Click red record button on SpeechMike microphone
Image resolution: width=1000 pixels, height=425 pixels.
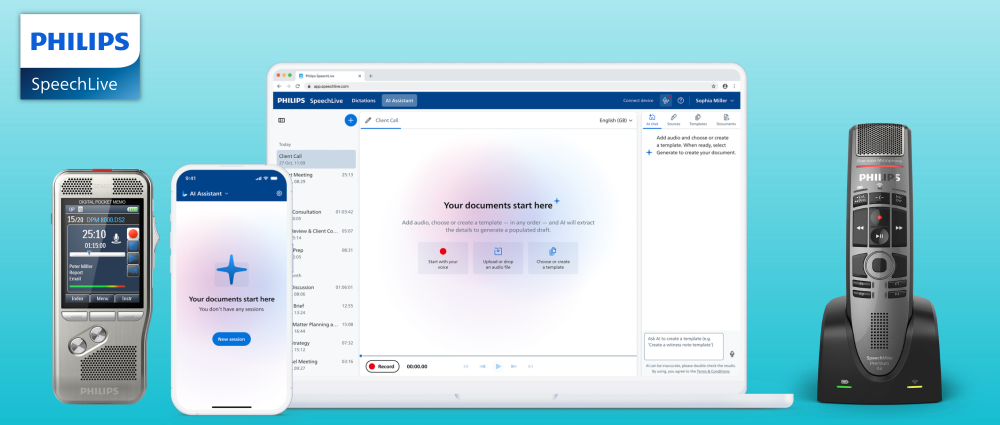tap(879, 216)
